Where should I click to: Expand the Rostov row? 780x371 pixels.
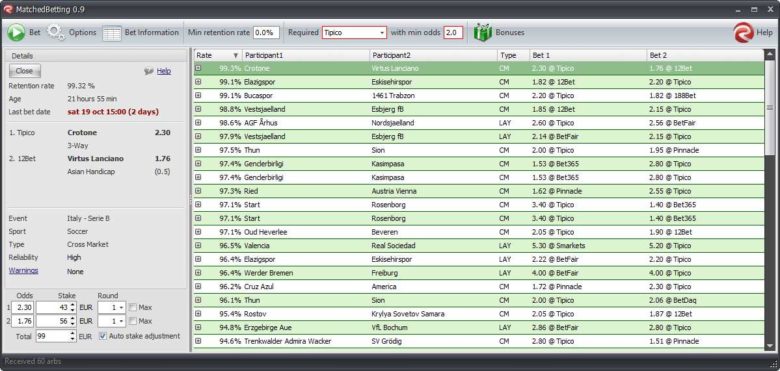pos(198,313)
